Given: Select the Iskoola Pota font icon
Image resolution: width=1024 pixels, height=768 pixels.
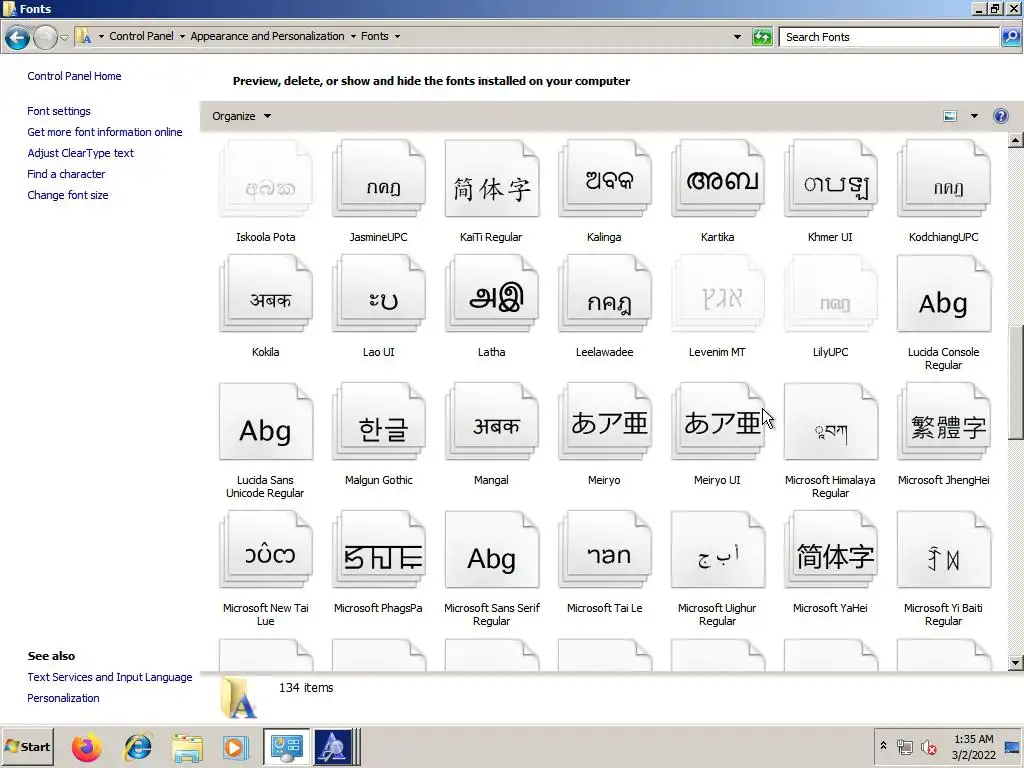Looking at the screenshot, I should click(x=266, y=178).
